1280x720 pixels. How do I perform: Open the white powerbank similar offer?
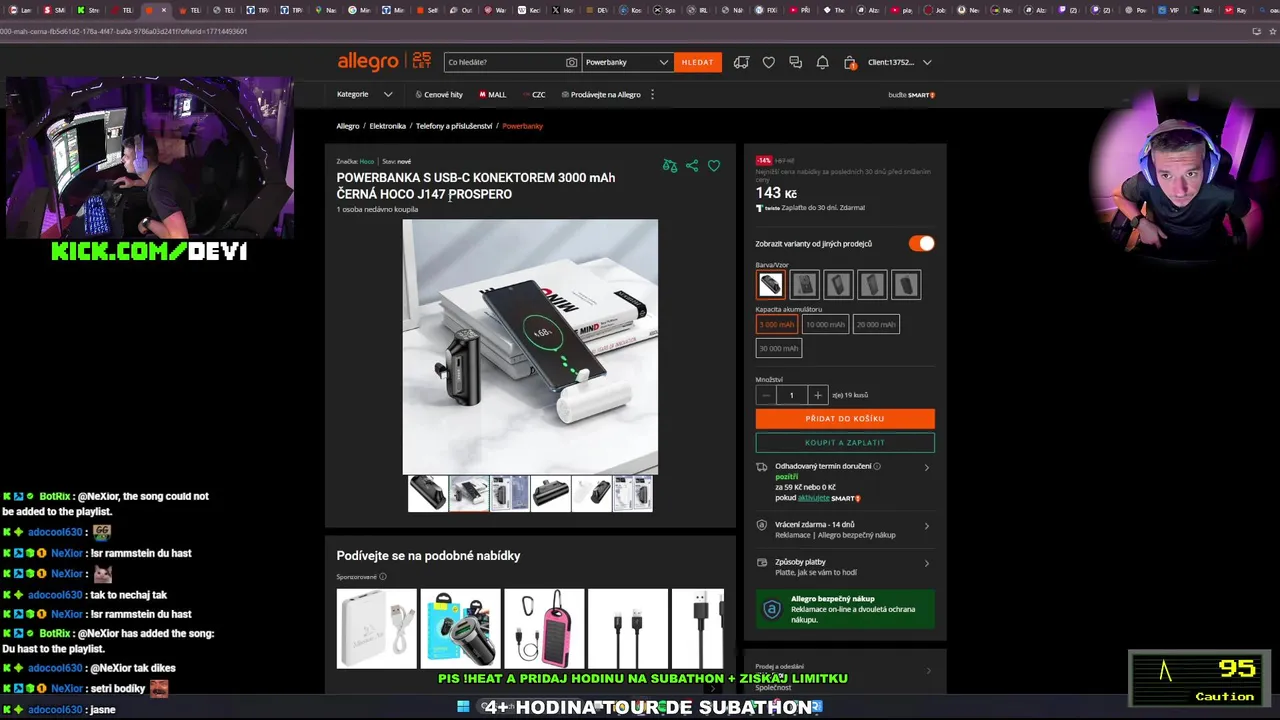point(376,628)
